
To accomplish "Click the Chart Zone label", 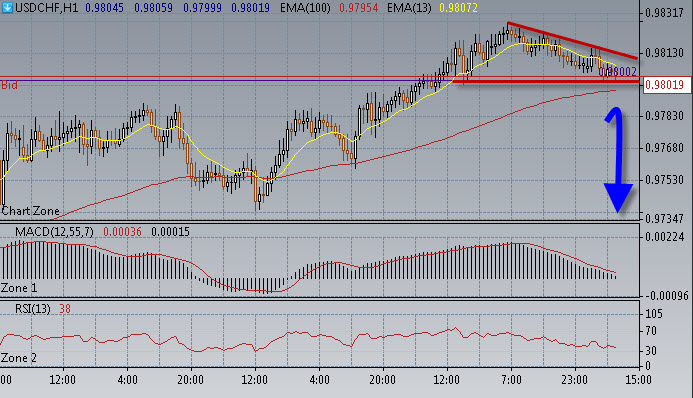I will coord(30,211).
